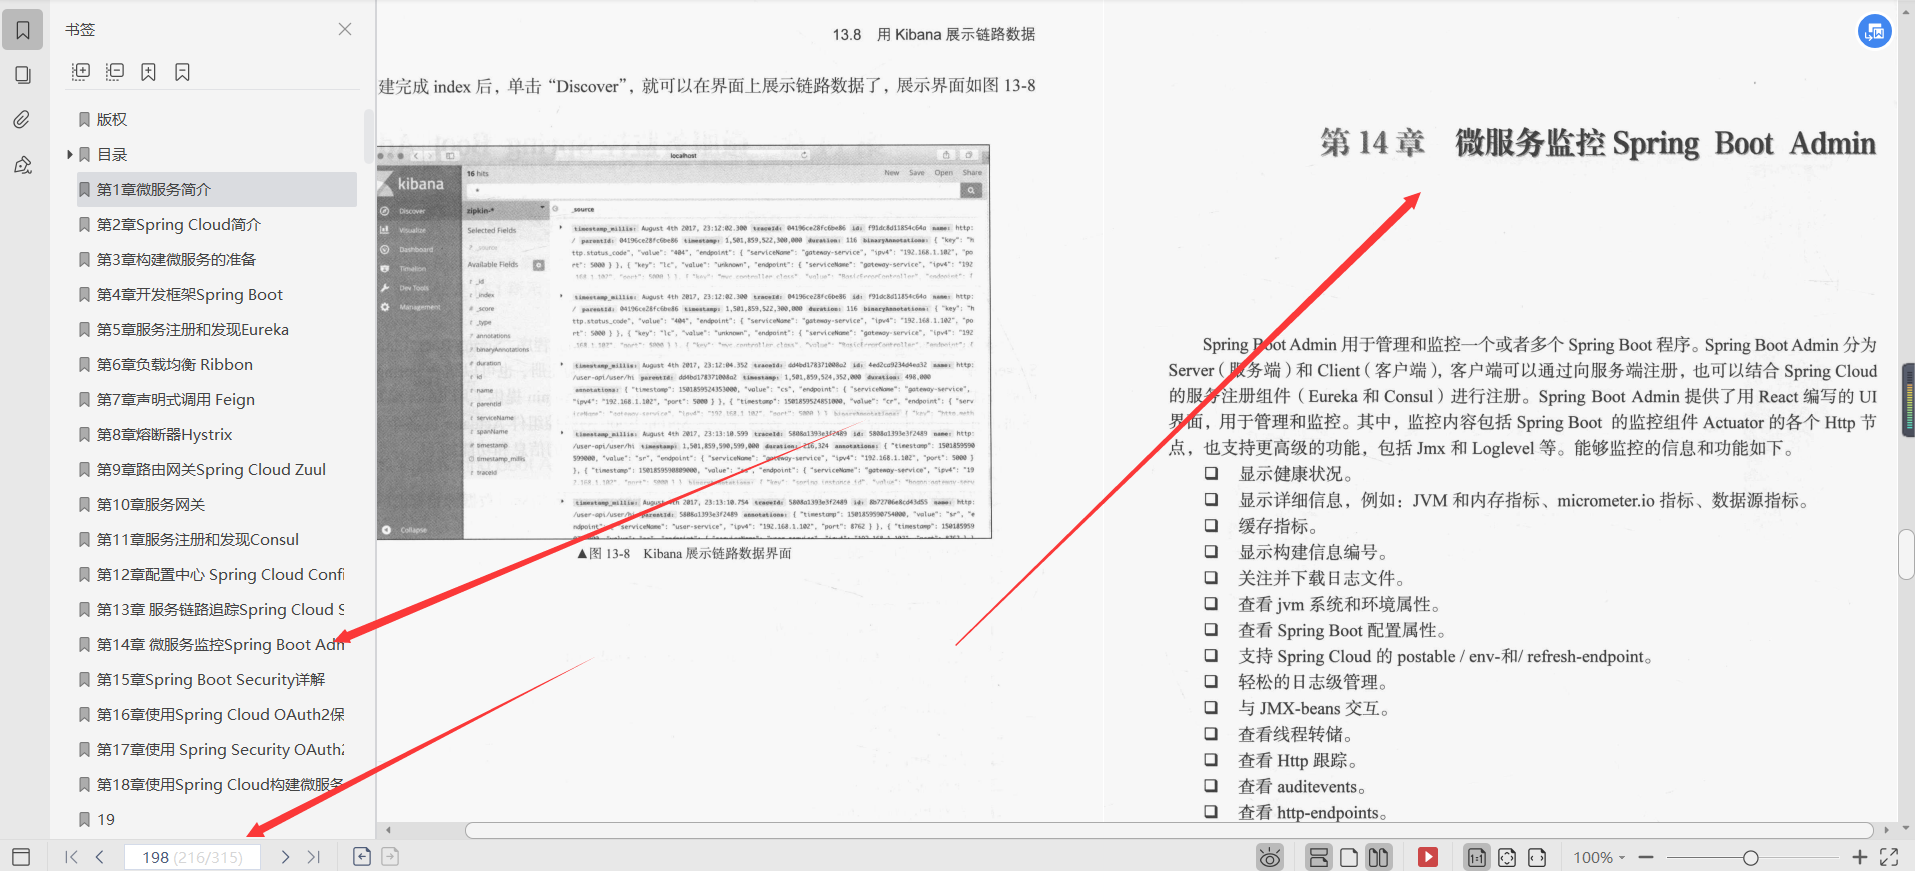Set zoom to actual size 1:1
1915x871 pixels.
point(1476,857)
